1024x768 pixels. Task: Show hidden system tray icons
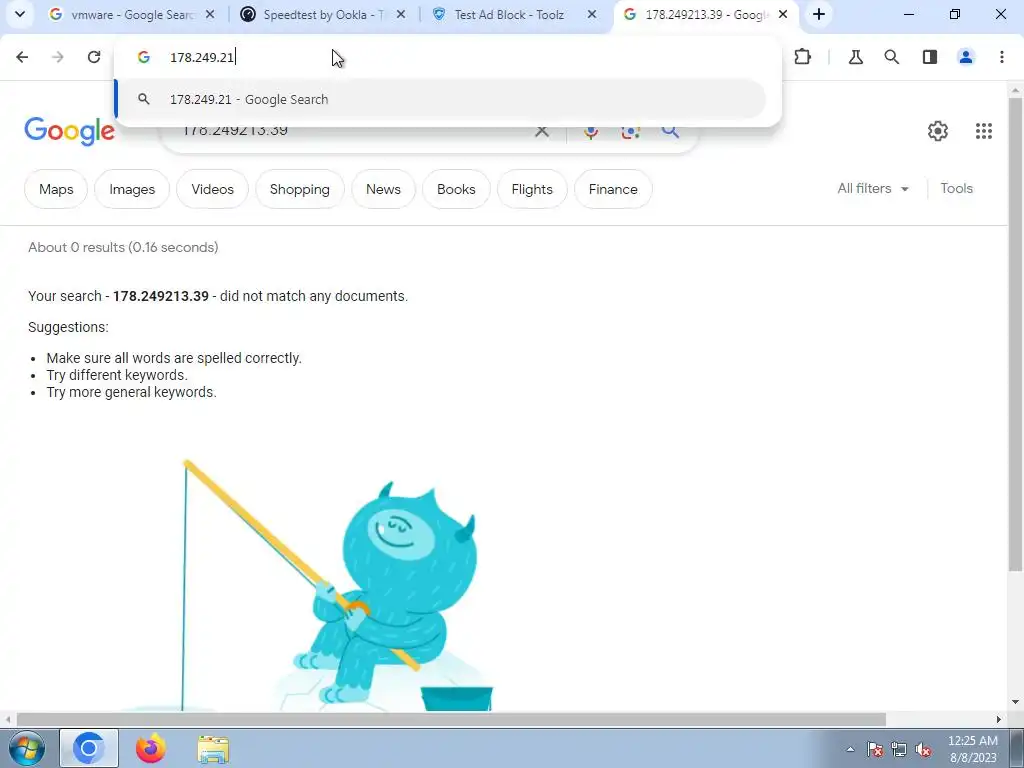pyautogui.click(x=850, y=750)
